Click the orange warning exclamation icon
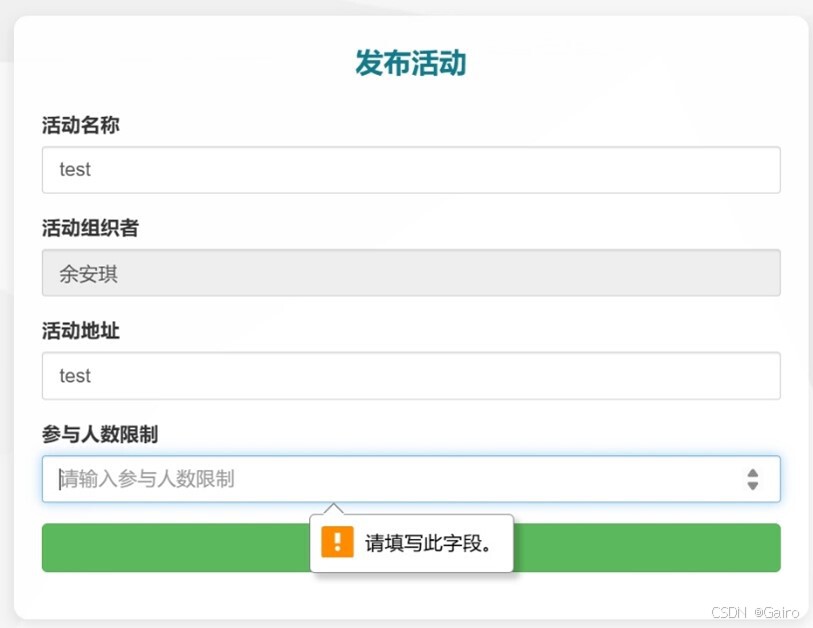 click(x=337, y=542)
